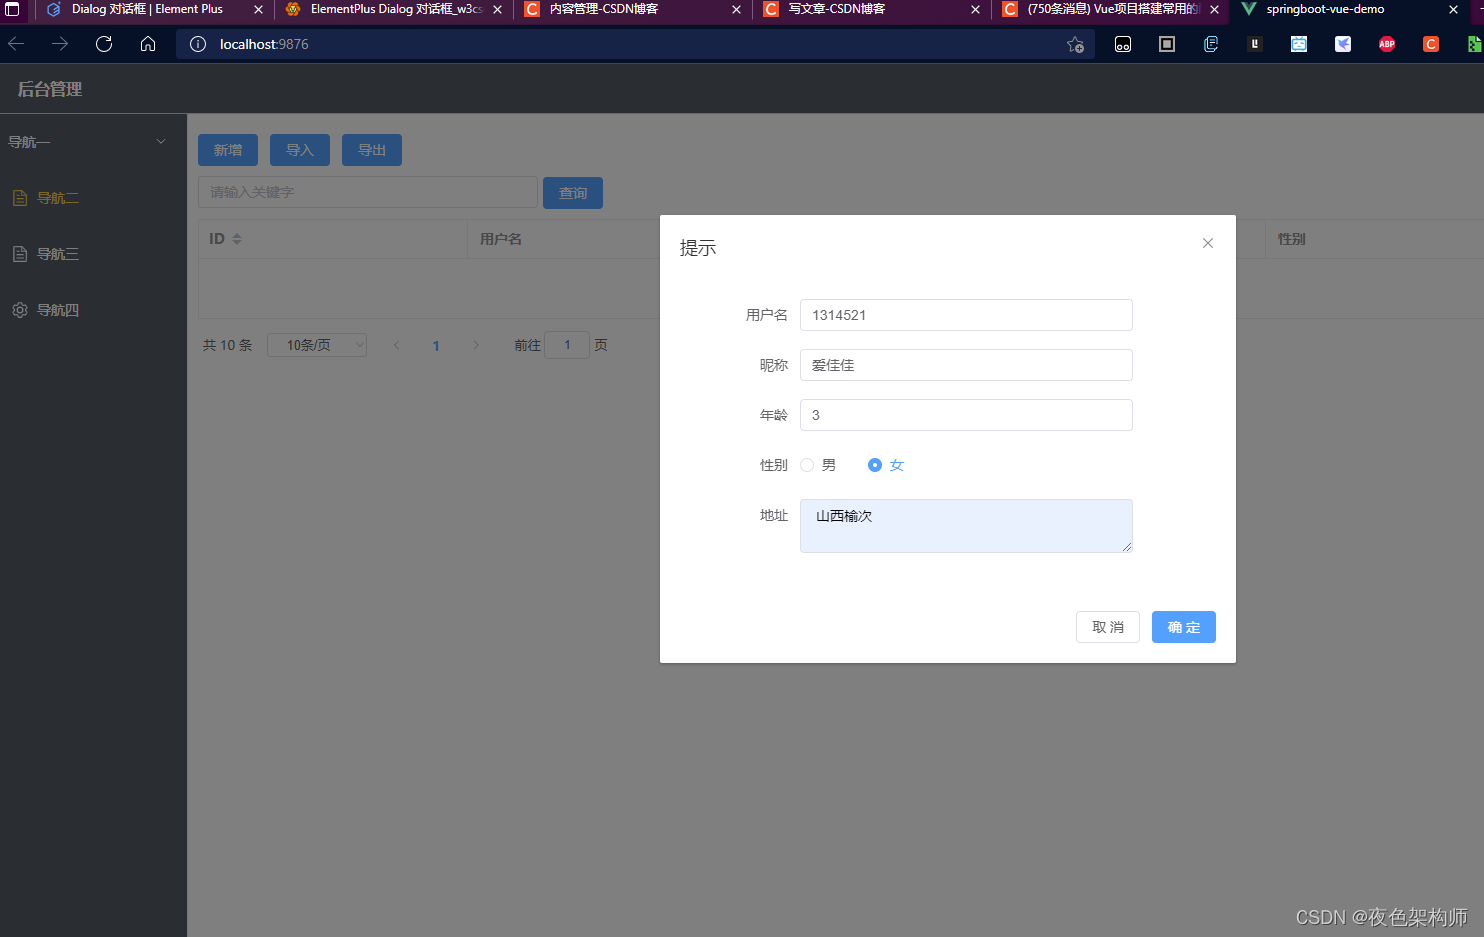Viewport: 1484px width, 937px height.
Task: Click the 导航四 gear icon
Action: click(x=20, y=310)
